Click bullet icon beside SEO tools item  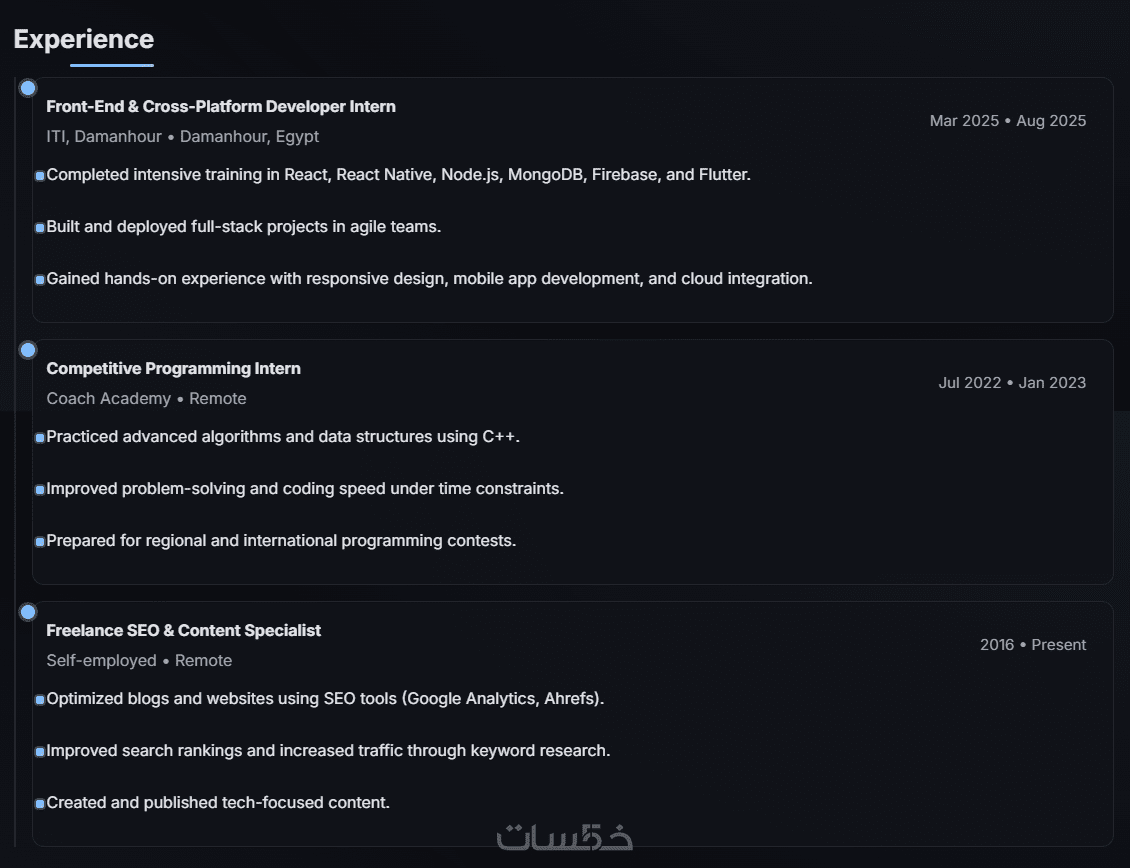point(40,700)
